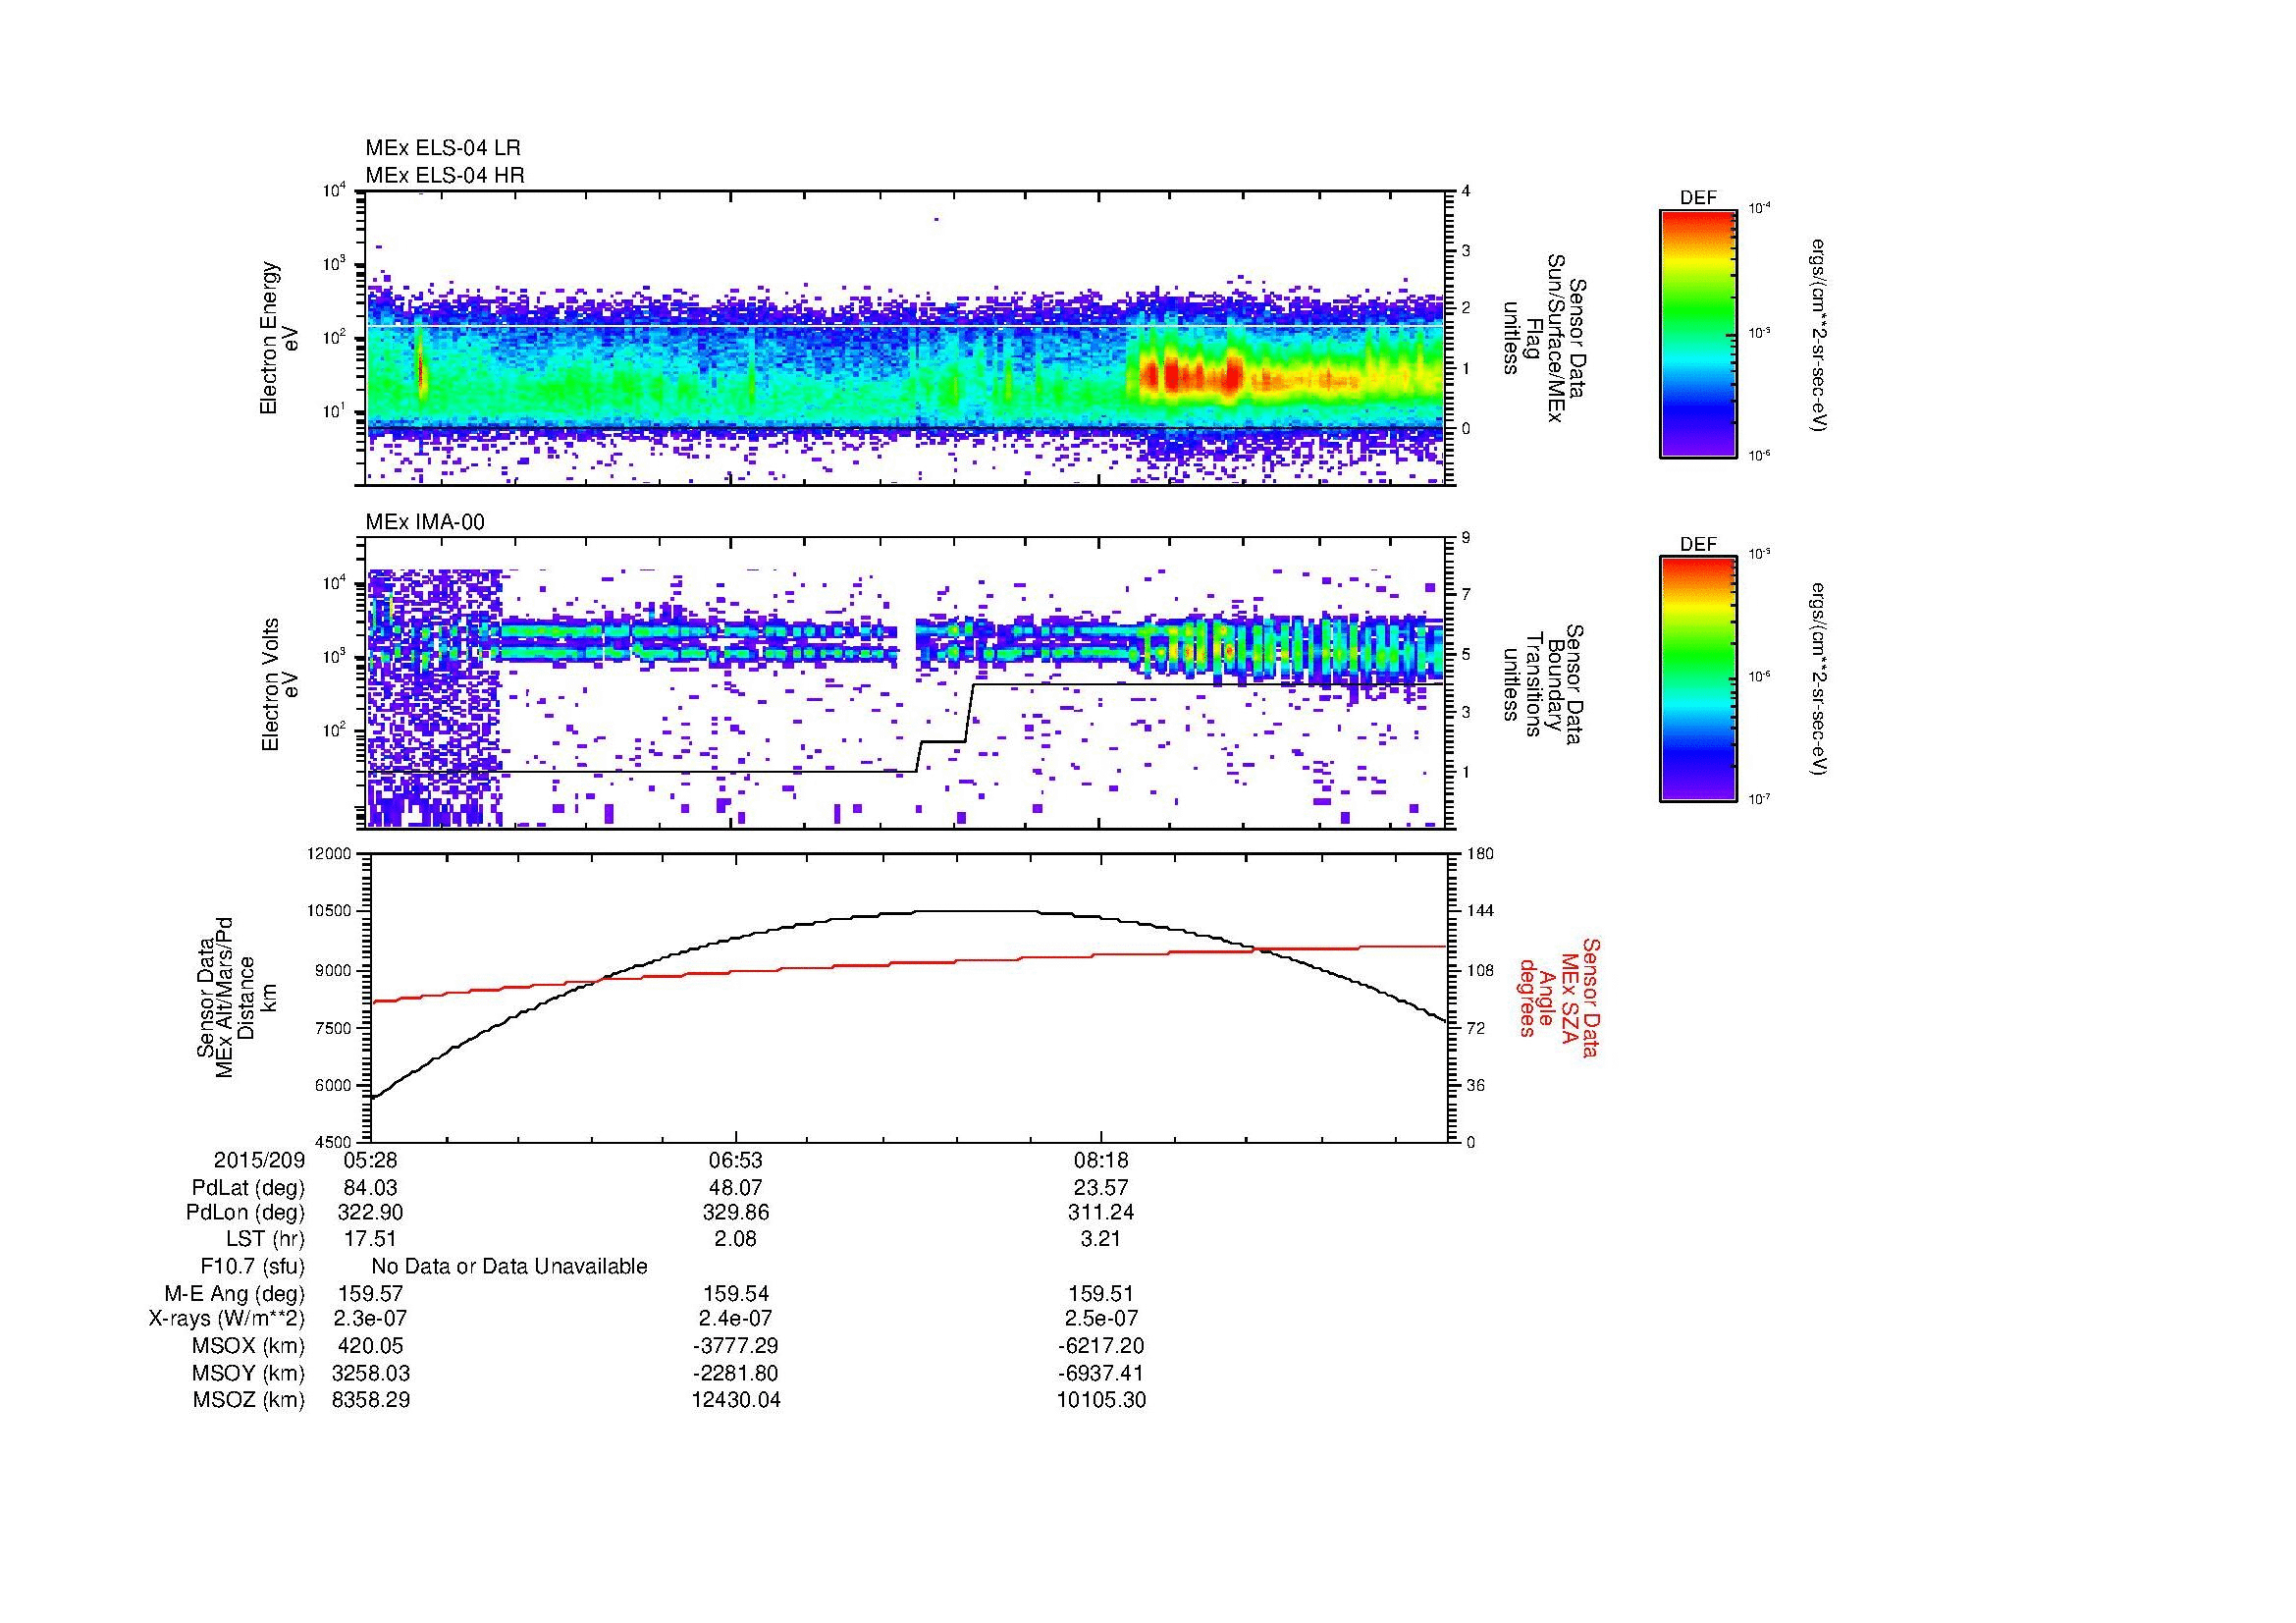Click the '180' SZA axis tick label
Screen dimensions: 2296x1623
point(1480,855)
